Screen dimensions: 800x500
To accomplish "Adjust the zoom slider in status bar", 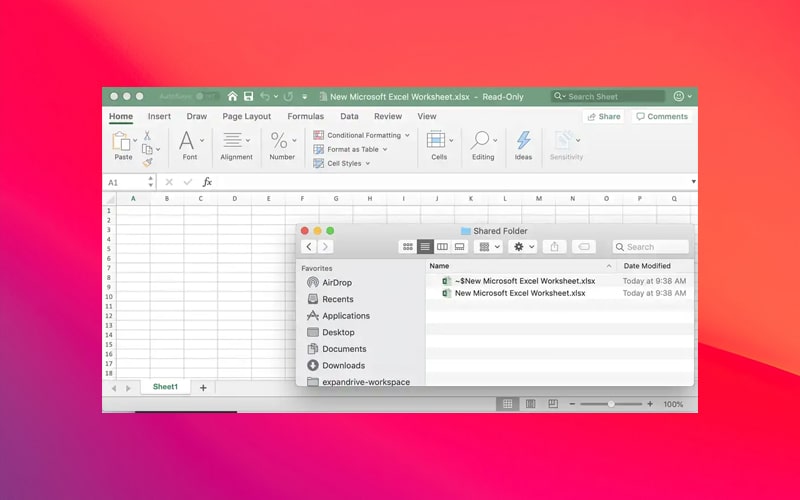I will tap(611, 404).
